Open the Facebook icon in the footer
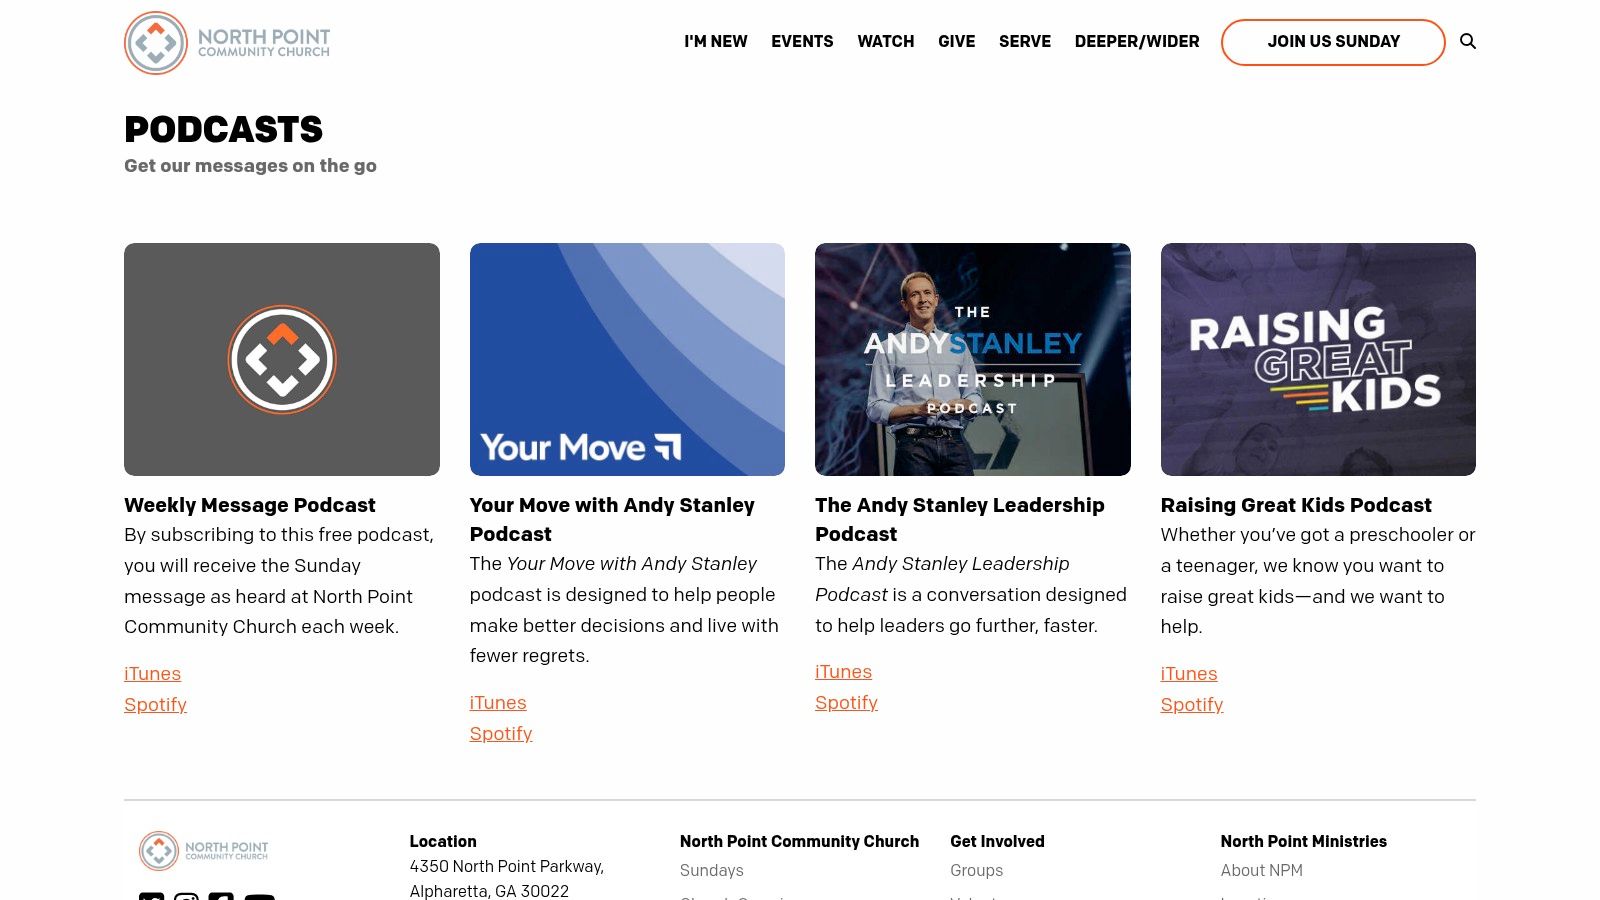The height and width of the screenshot is (900, 1600). coord(221,896)
